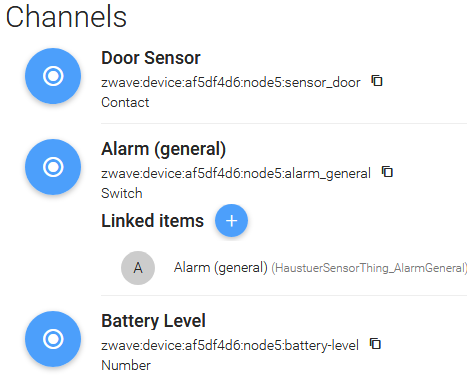Select the zwave battery-level UID text

[230, 345]
